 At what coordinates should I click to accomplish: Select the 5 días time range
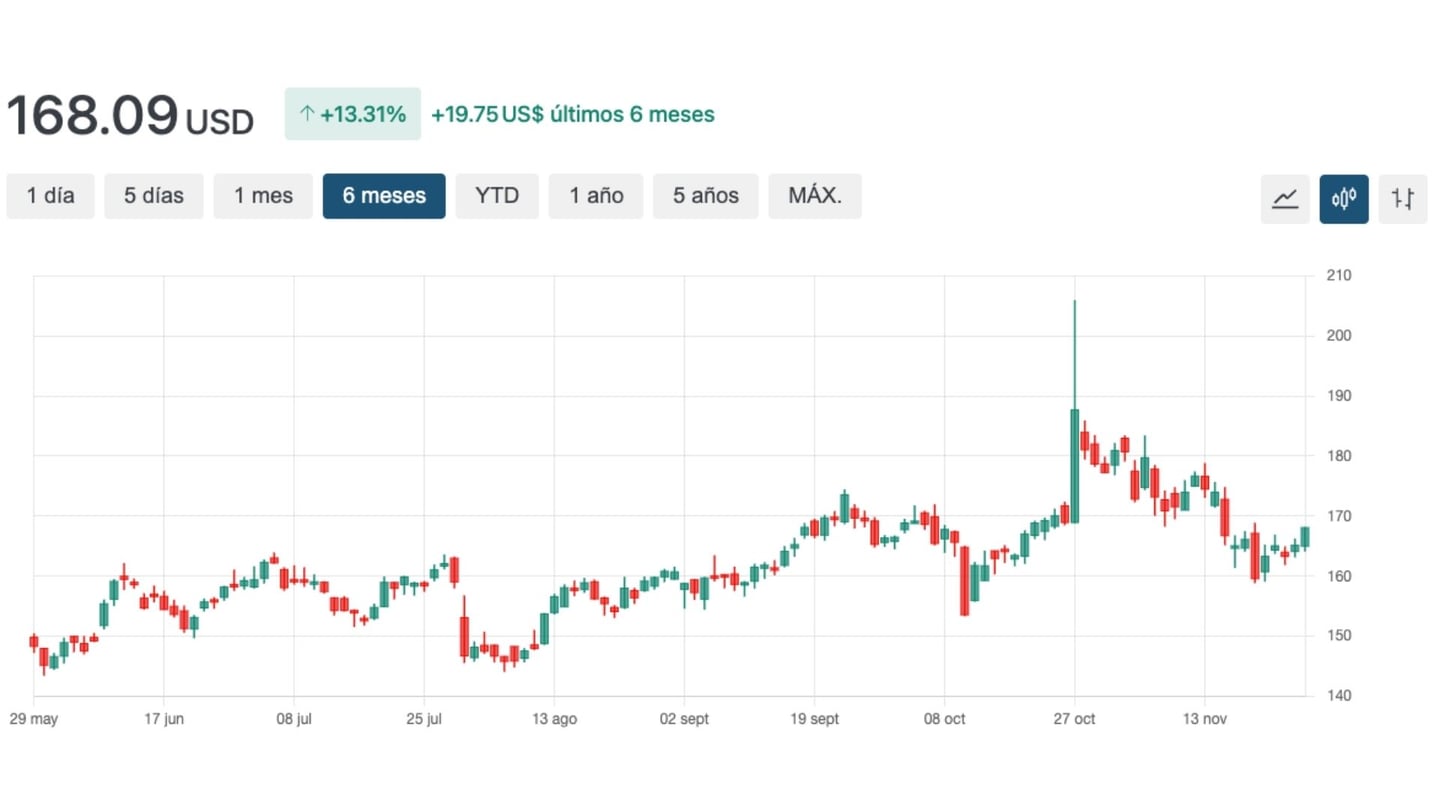point(154,196)
